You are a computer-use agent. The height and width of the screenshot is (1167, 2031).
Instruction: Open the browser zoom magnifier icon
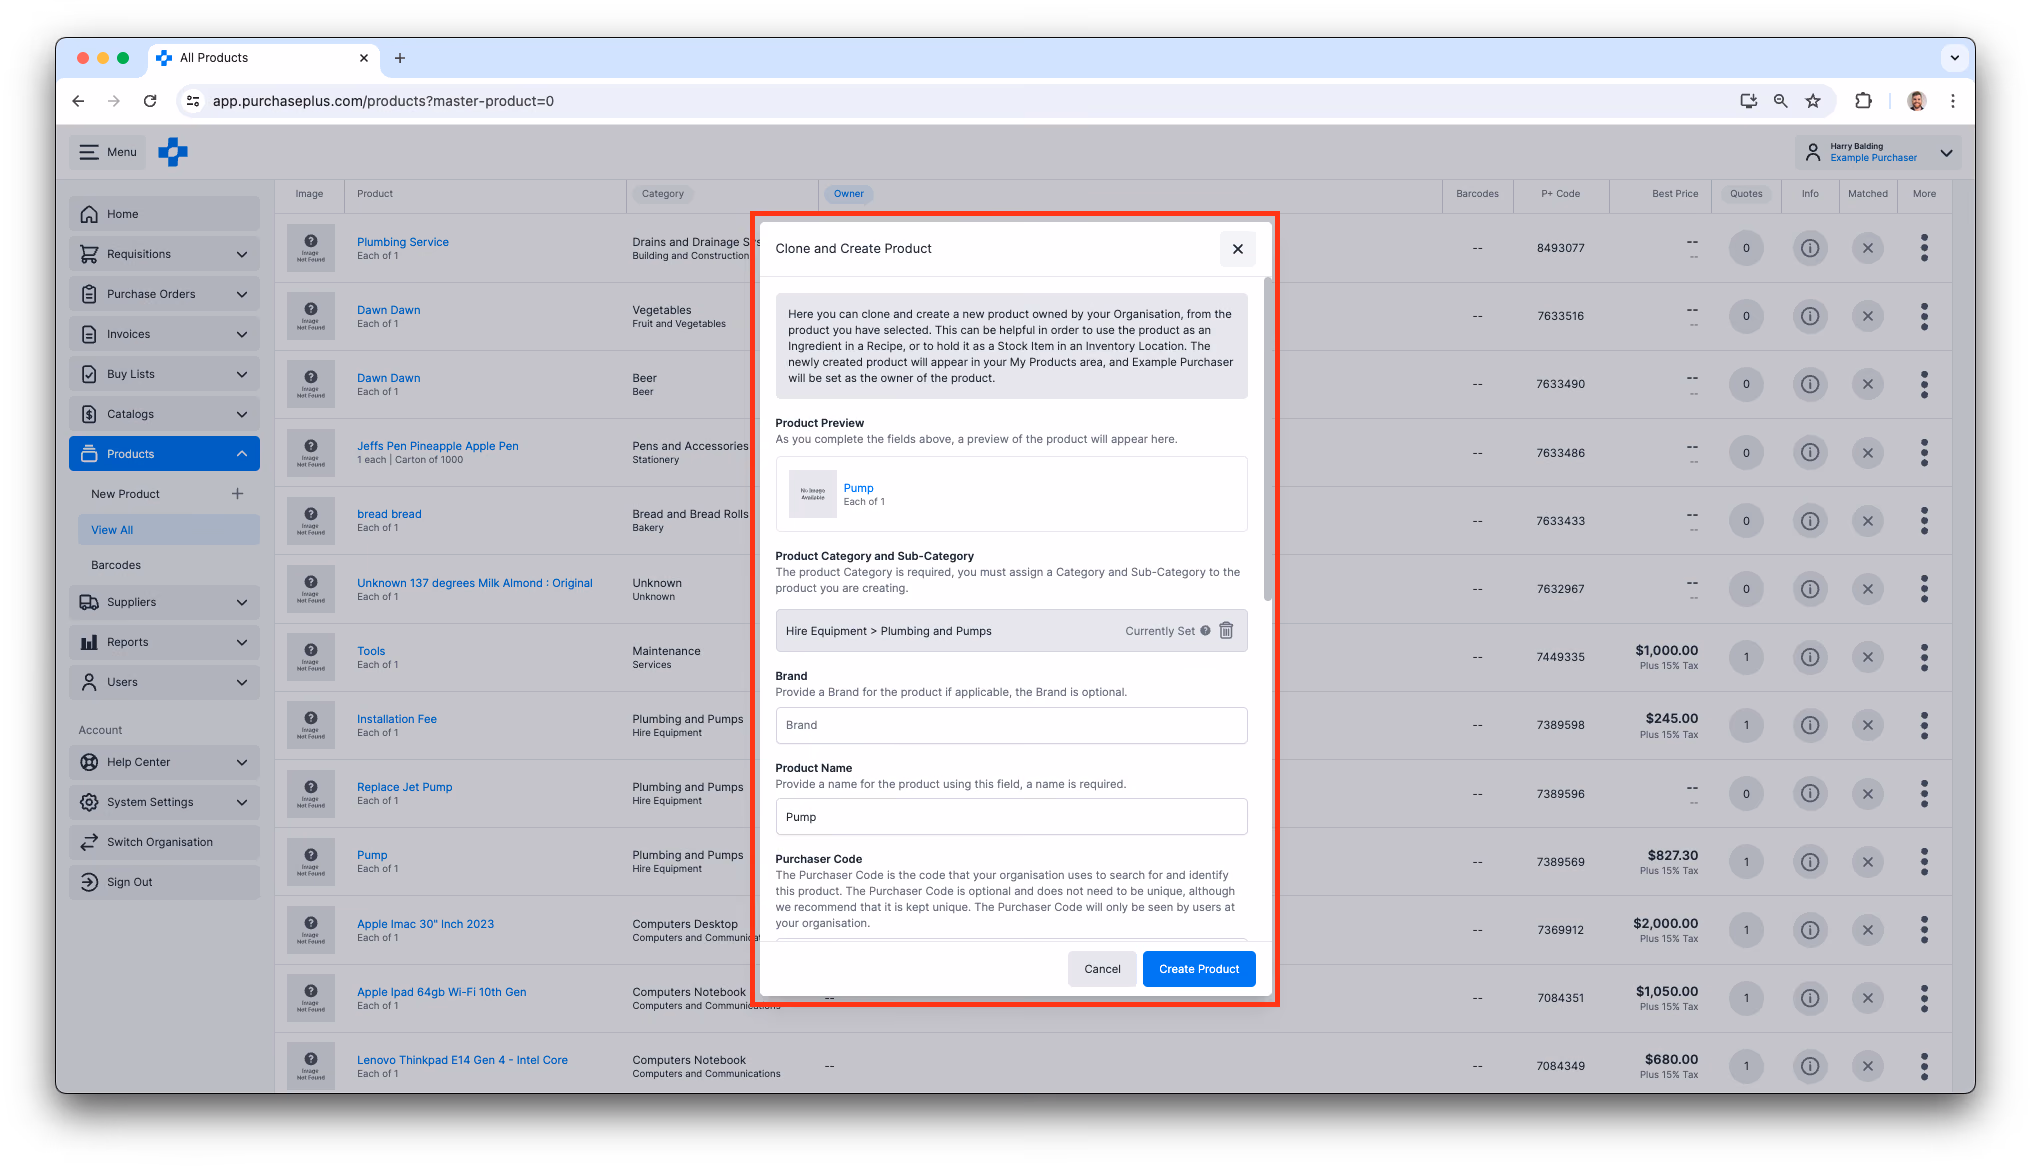[1780, 101]
